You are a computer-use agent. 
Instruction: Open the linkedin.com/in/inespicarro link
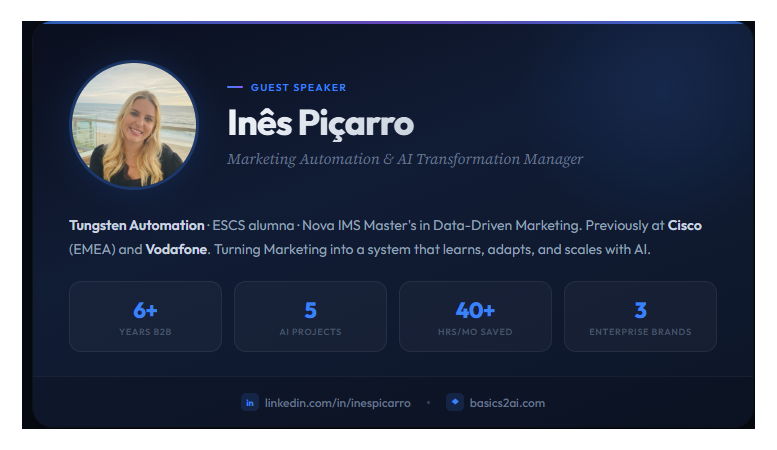[337, 403]
